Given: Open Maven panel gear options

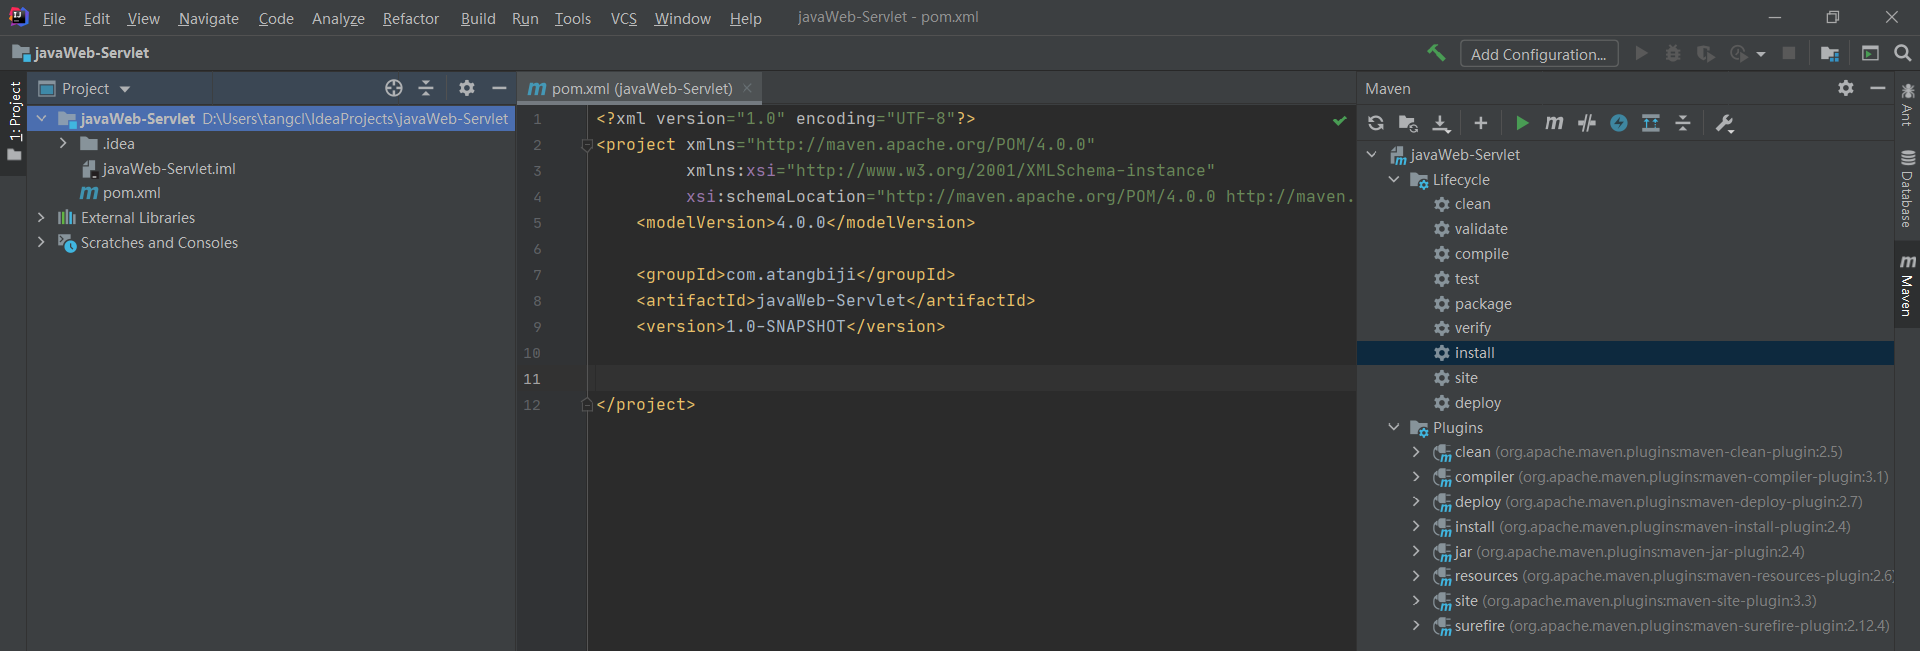Looking at the screenshot, I should click(1846, 88).
